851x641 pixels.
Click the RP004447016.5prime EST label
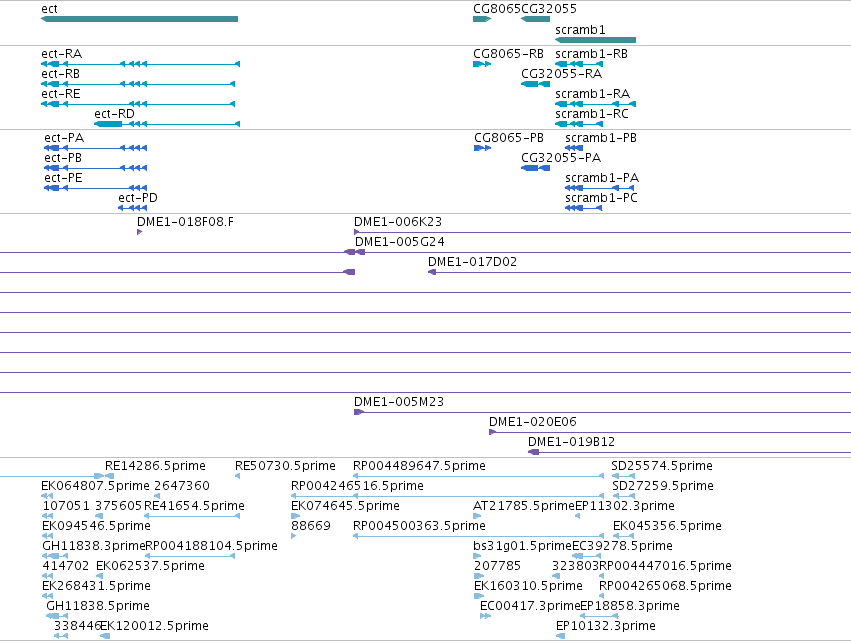(x=665, y=567)
